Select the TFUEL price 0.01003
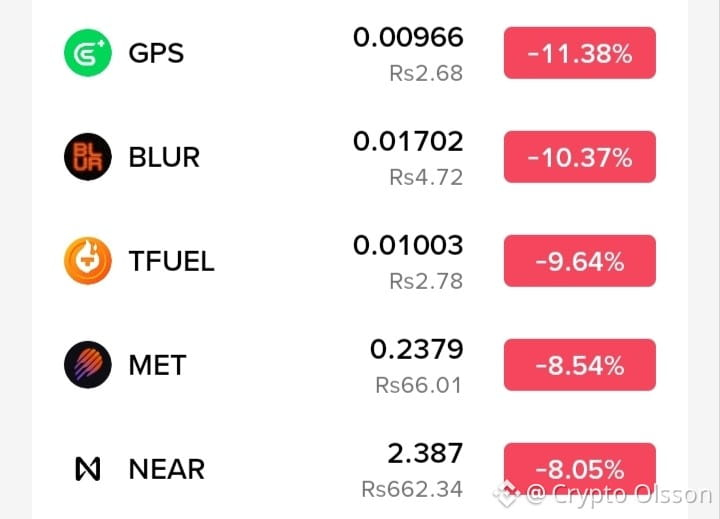Viewport: 720px width, 519px height. tap(408, 245)
